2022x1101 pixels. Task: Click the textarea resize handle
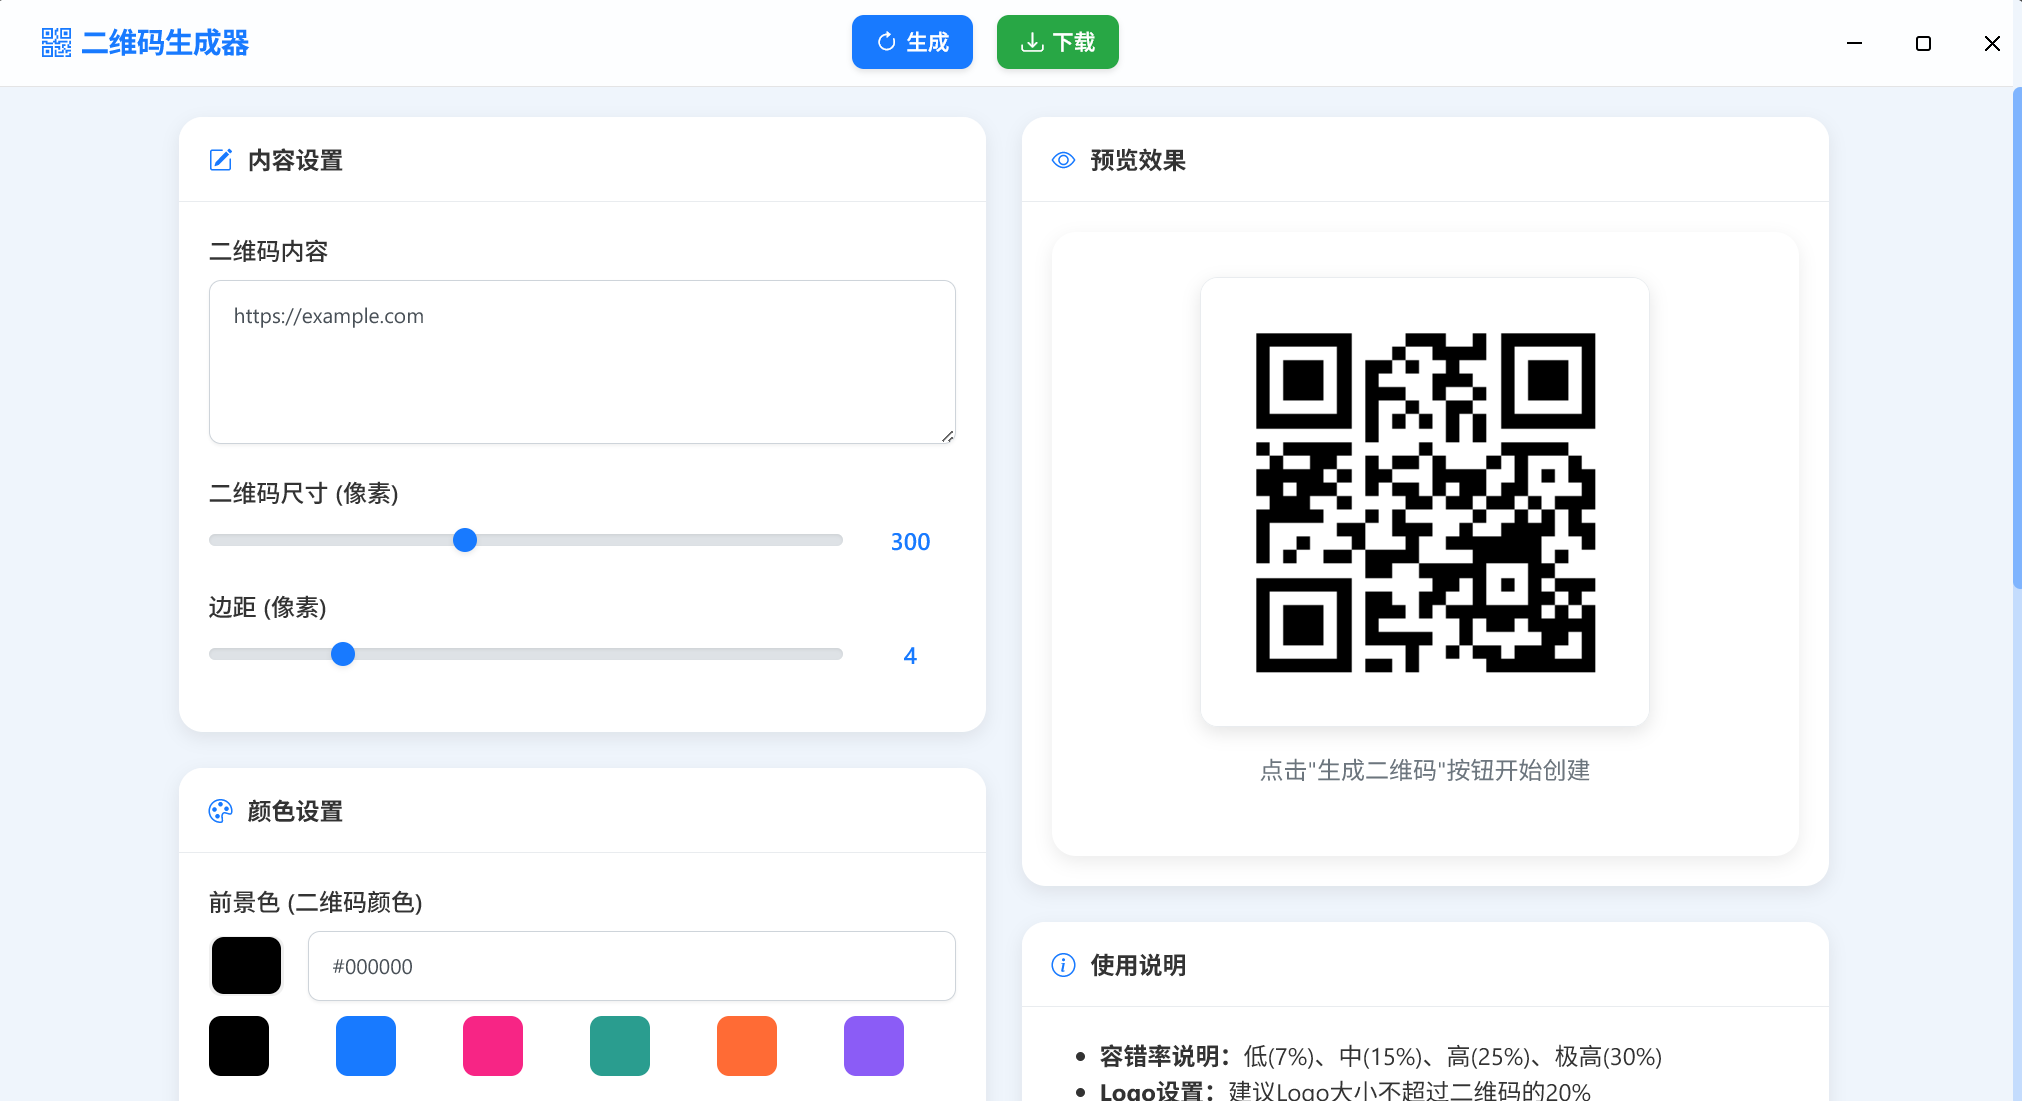(947, 436)
